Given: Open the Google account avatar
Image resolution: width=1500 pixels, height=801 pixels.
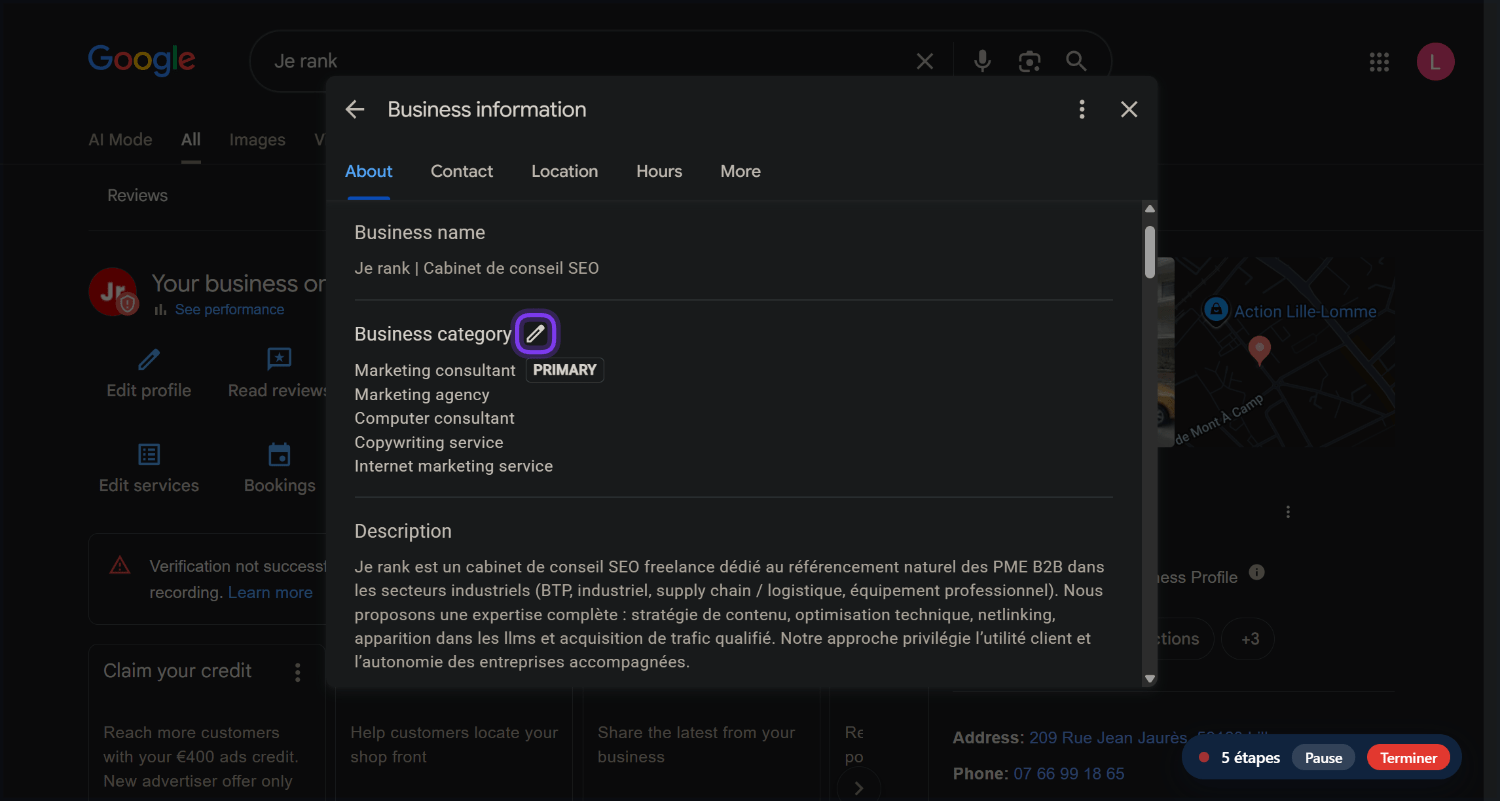Looking at the screenshot, I should (1435, 62).
